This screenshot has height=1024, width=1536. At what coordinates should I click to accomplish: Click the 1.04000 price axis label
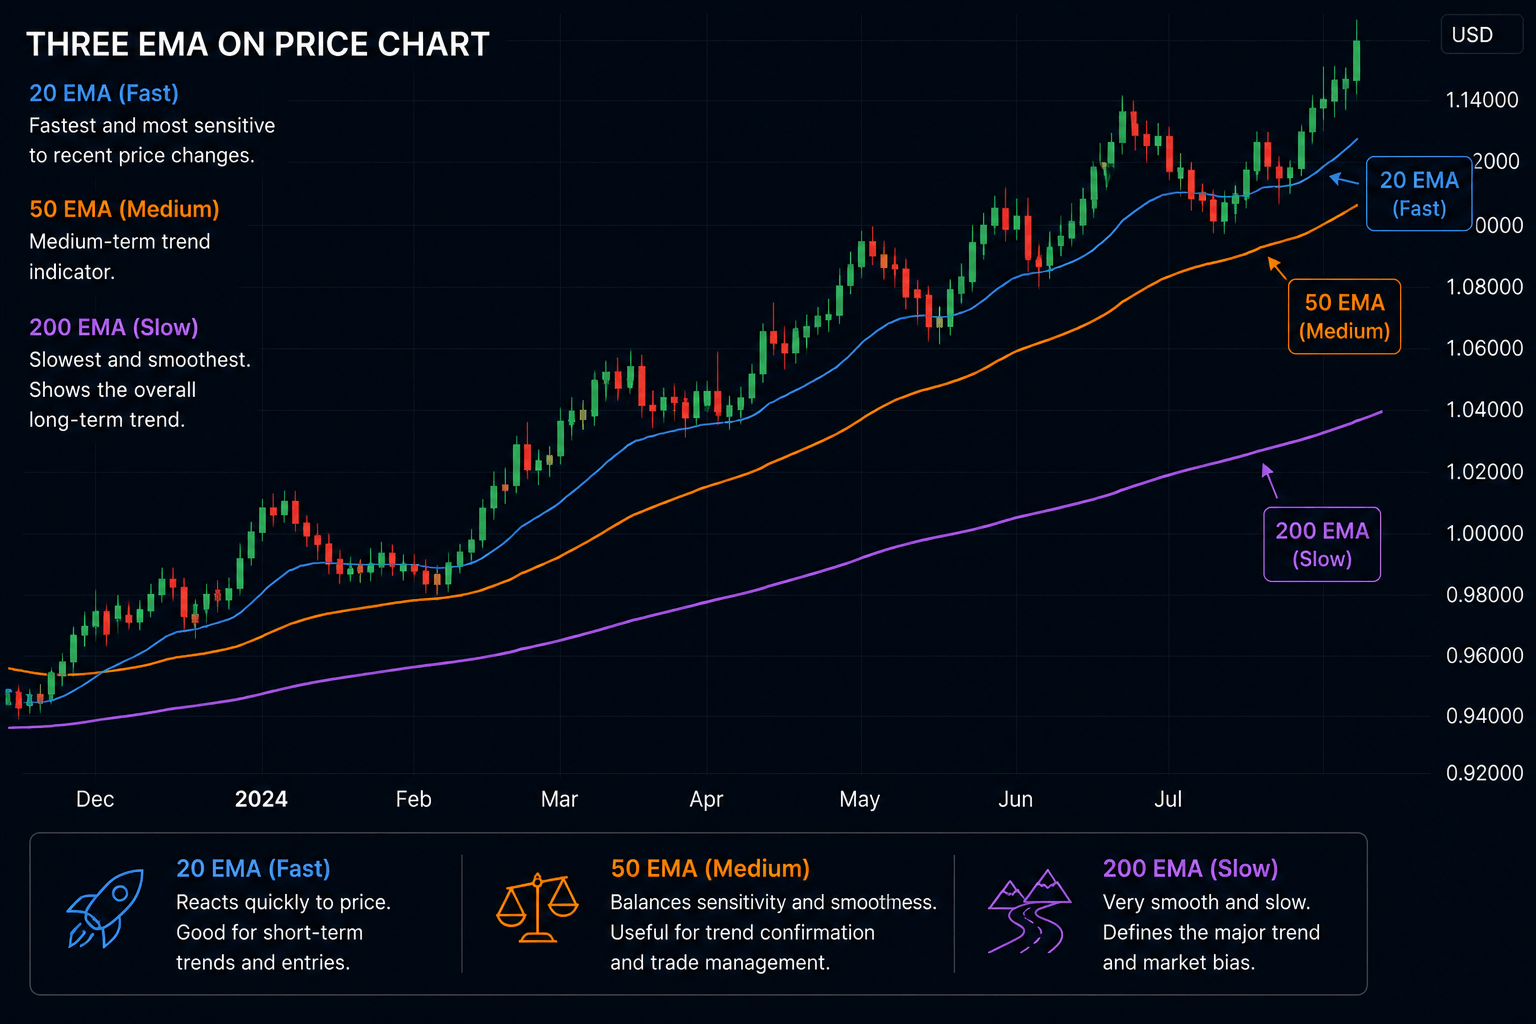point(1485,410)
